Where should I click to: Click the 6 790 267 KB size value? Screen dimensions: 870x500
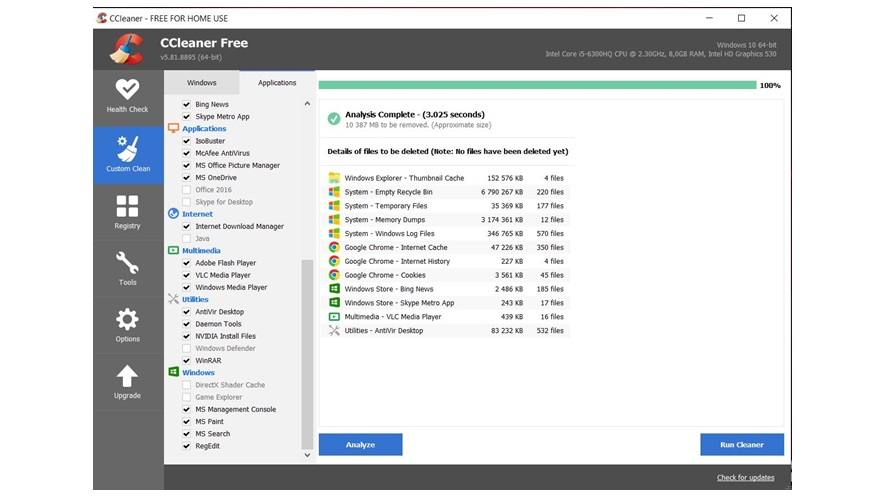click(502, 192)
